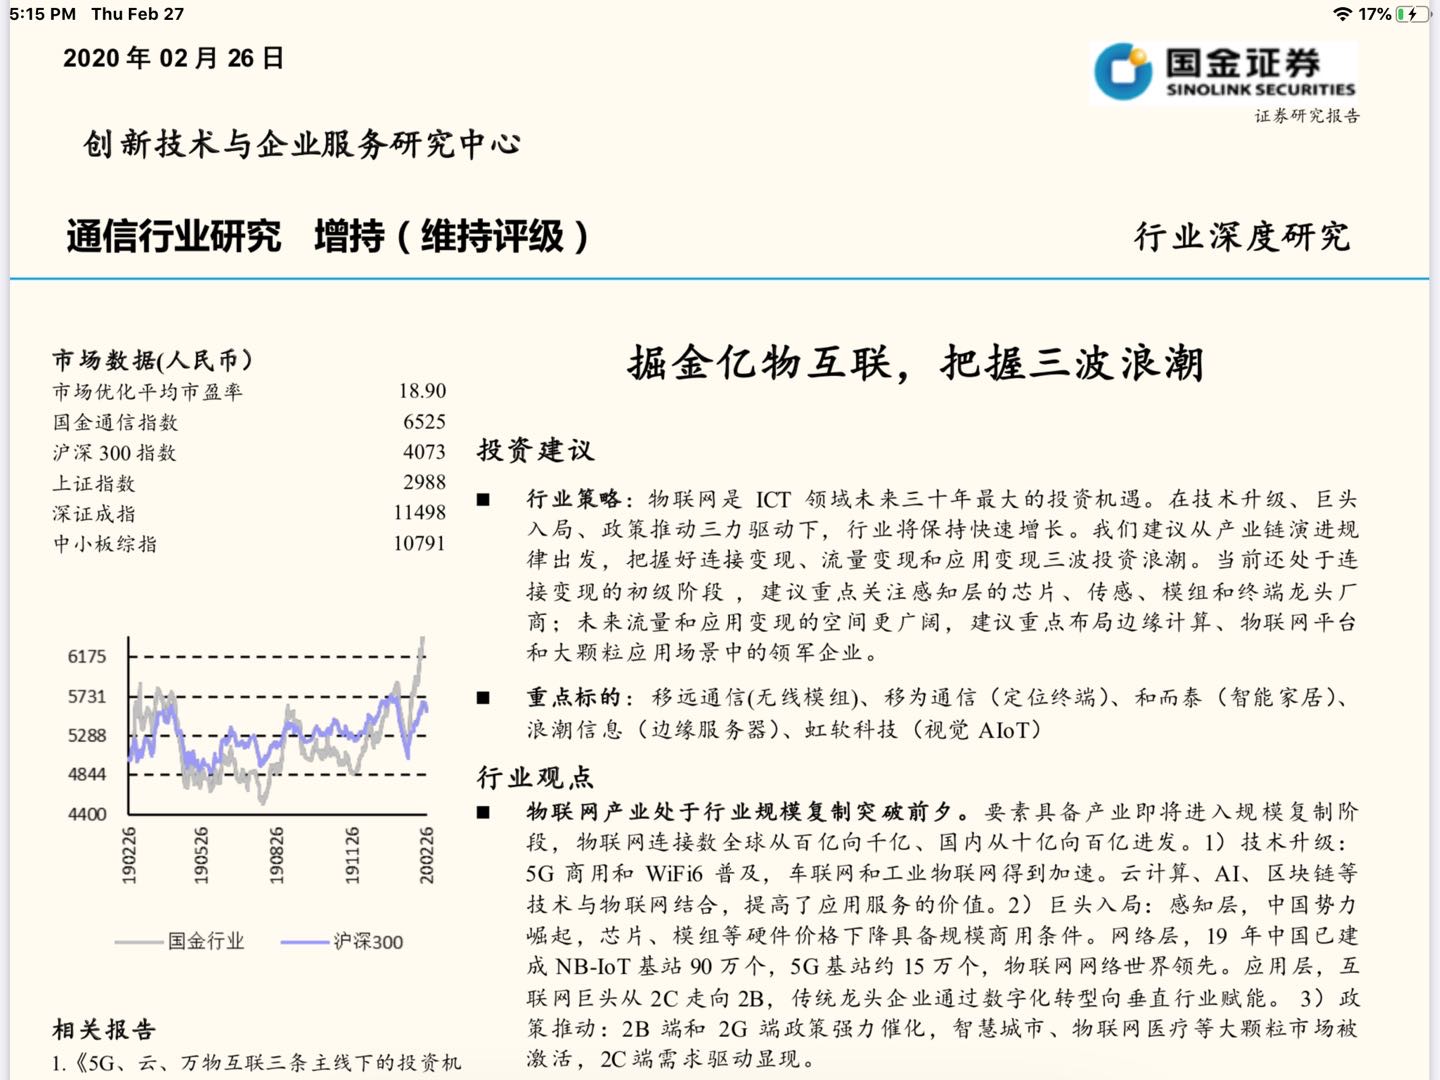The image size is (1440, 1080).
Task: Tap the 200226 date label on chart axis
Action: 426,855
